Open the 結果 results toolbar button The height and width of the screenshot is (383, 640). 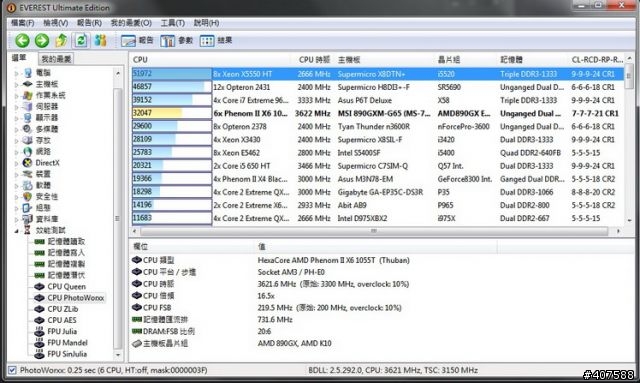coord(216,40)
